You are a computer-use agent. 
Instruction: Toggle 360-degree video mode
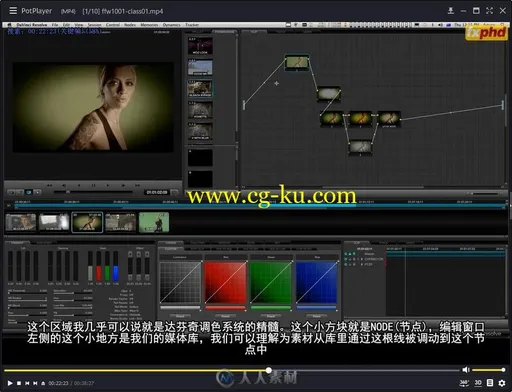point(464,383)
